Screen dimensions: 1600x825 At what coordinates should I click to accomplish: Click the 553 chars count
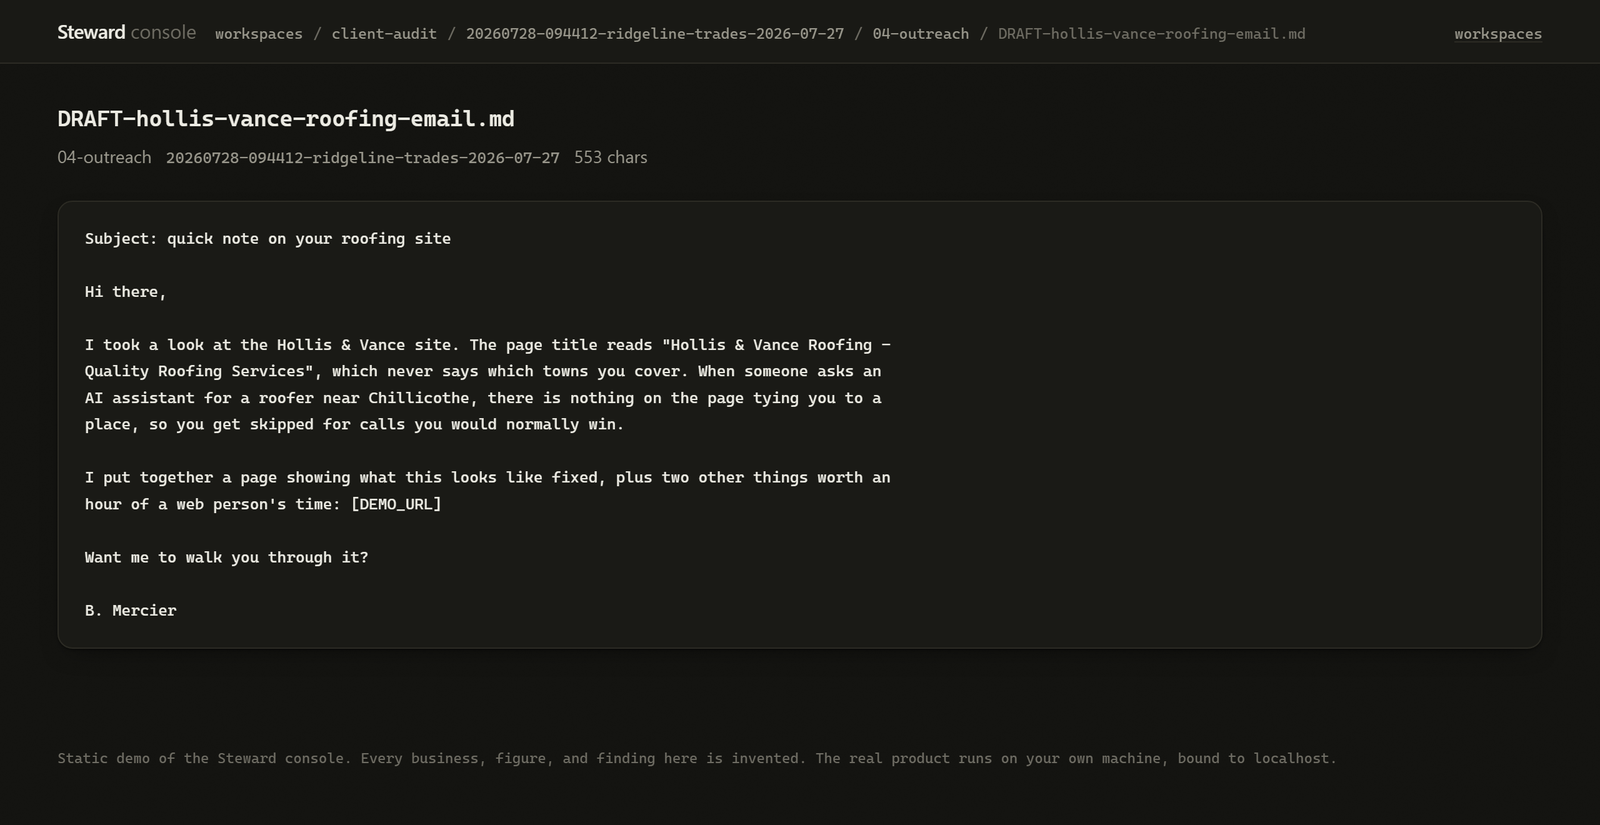610,157
